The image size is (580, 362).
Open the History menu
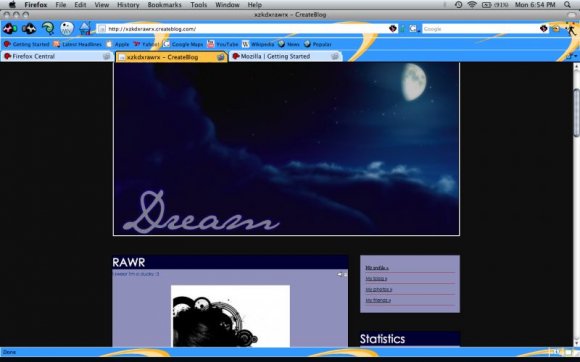(128, 5)
